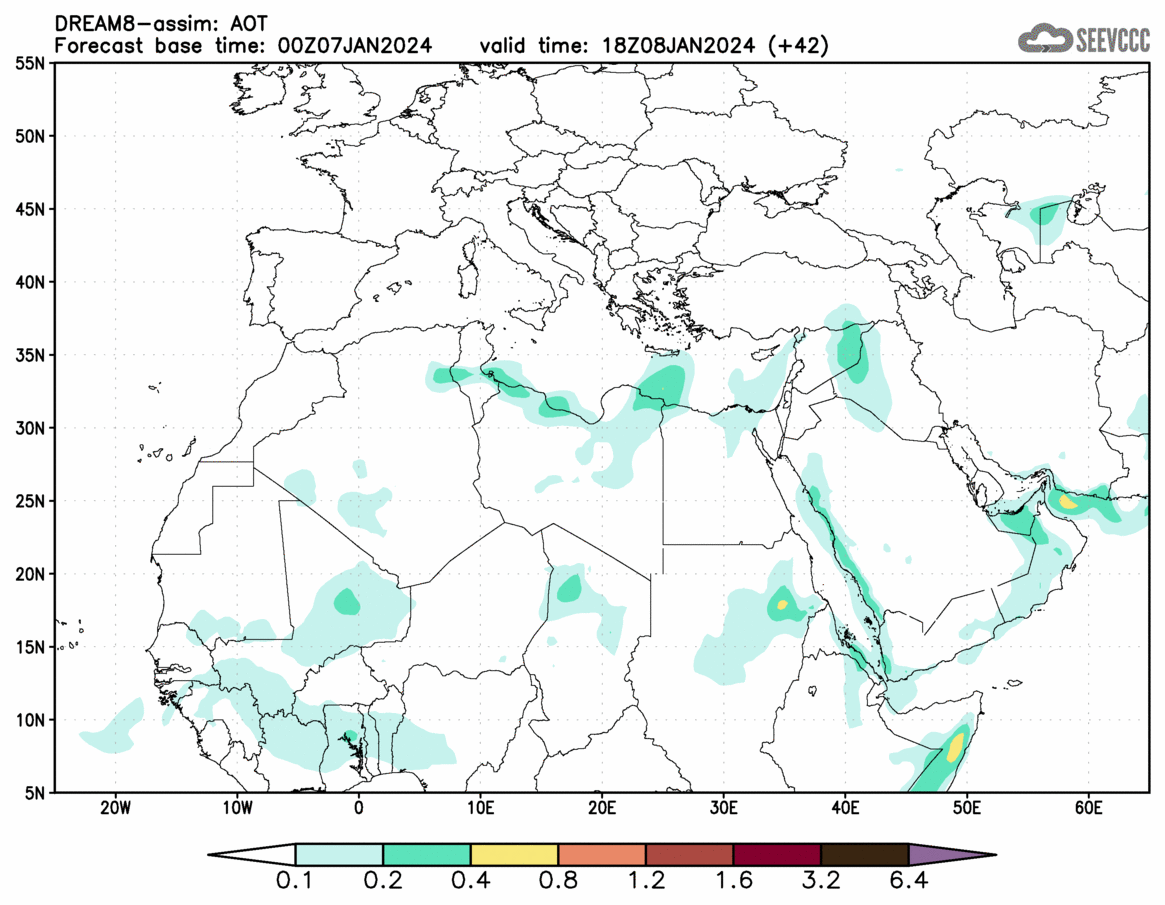Click the yellow dust spot near Gulf of Oman
The width and height of the screenshot is (1165, 905).
[1068, 502]
